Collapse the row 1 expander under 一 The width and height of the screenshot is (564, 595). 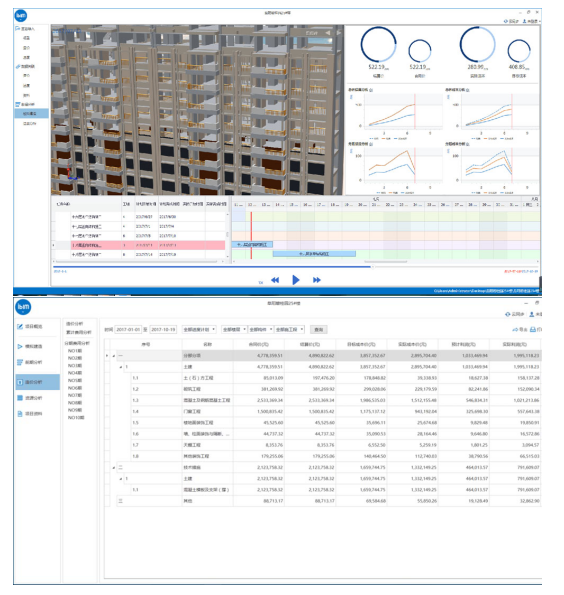121,367
